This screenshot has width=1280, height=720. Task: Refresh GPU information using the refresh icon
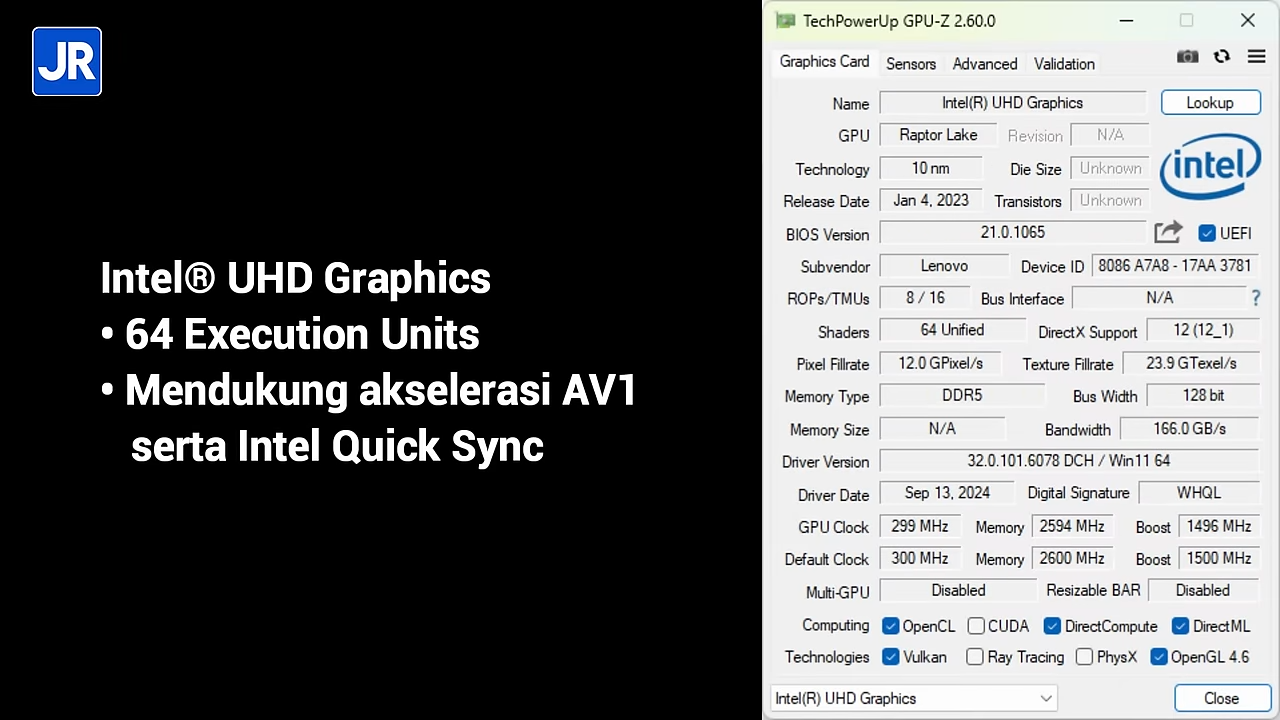click(1222, 57)
